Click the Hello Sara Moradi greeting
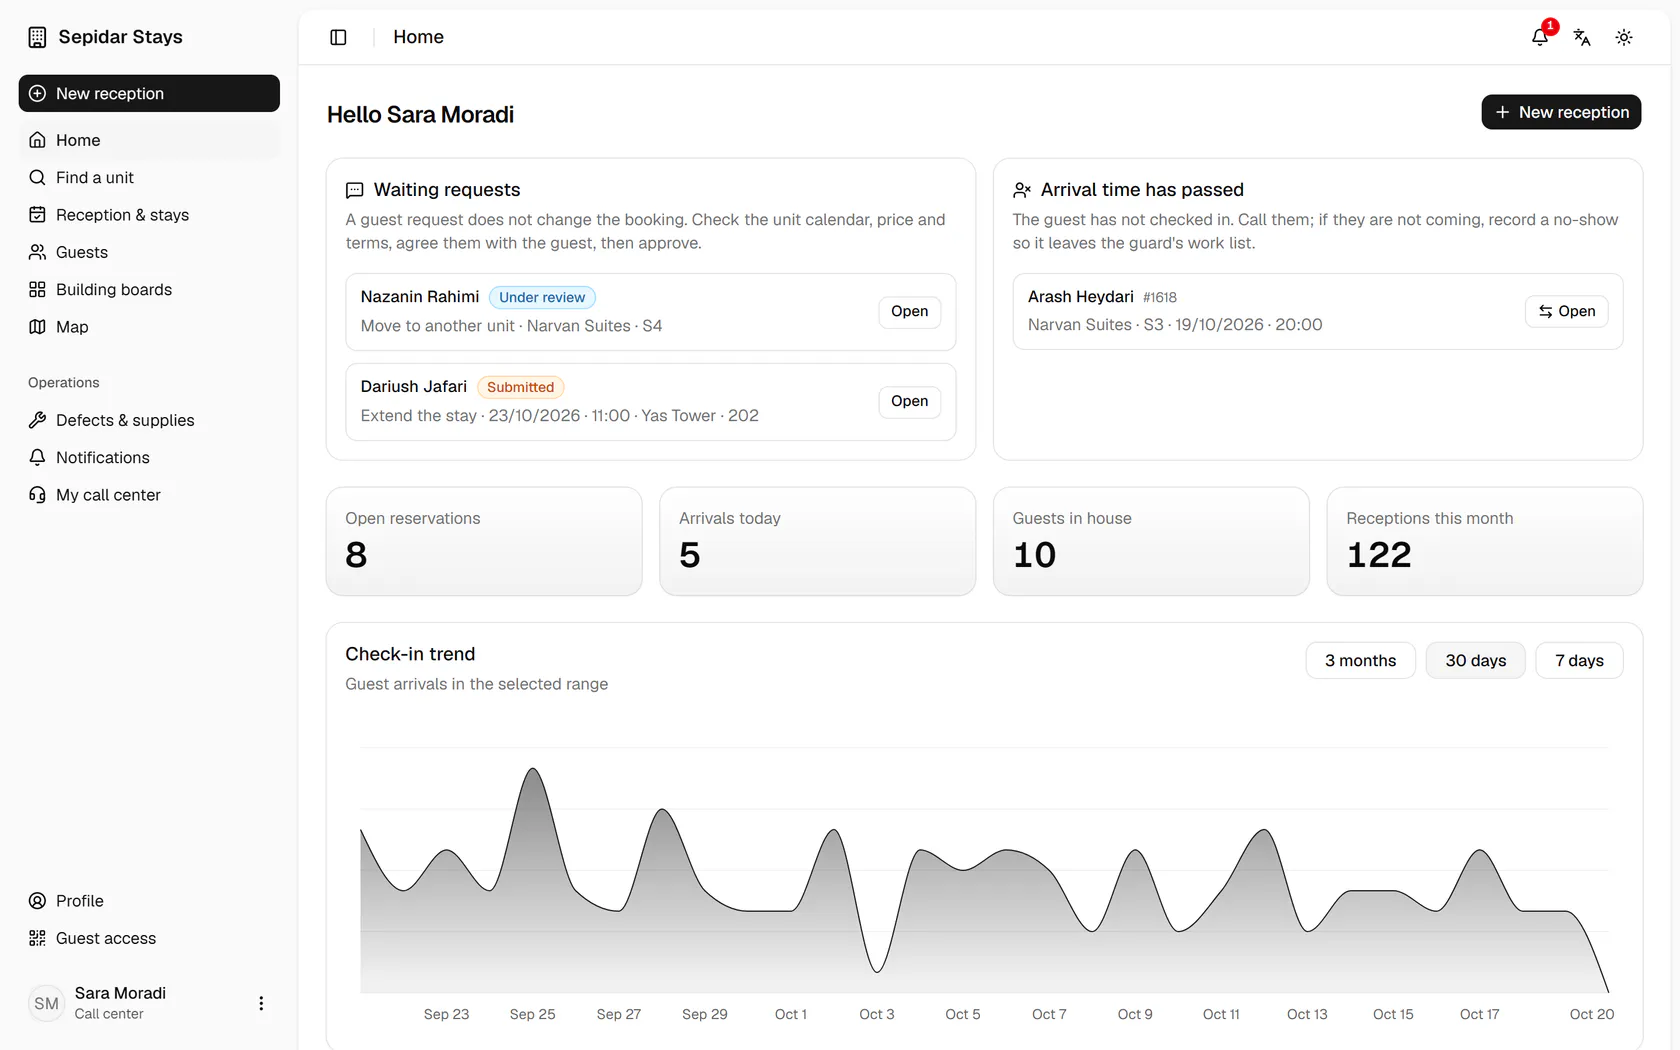Image resolution: width=1680 pixels, height=1050 pixels. (420, 115)
